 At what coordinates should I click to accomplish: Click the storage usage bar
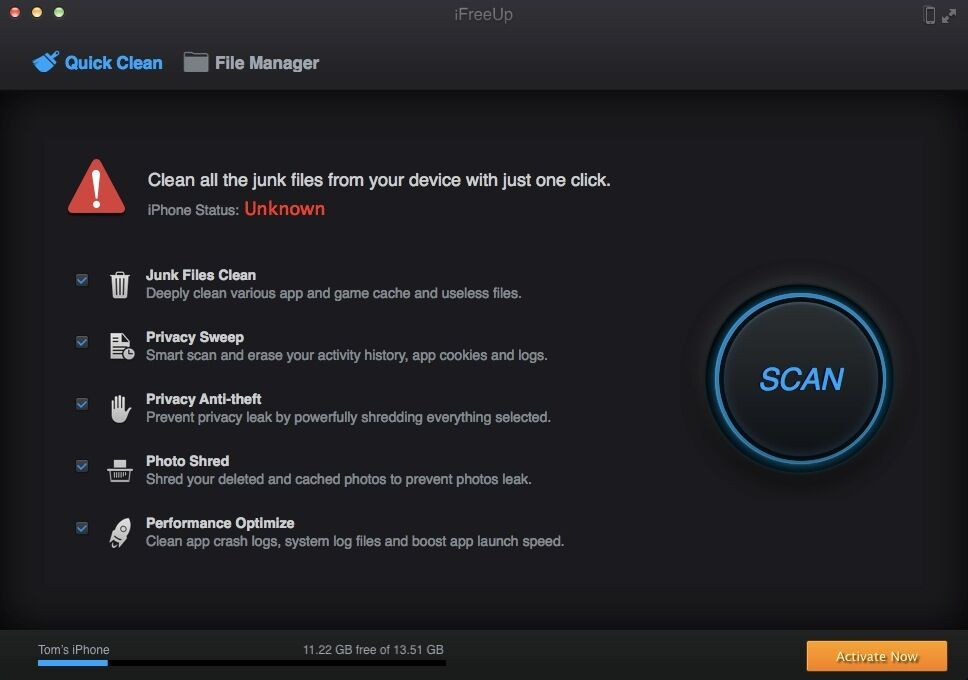[x=241, y=663]
